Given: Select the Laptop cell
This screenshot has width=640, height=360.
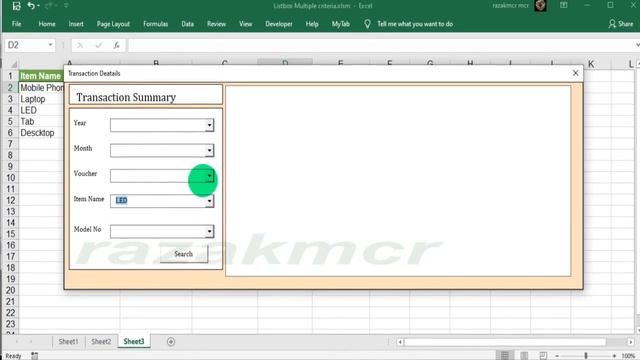Looking at the screenshot, I should pyautogui.click(x=41, y=99).
